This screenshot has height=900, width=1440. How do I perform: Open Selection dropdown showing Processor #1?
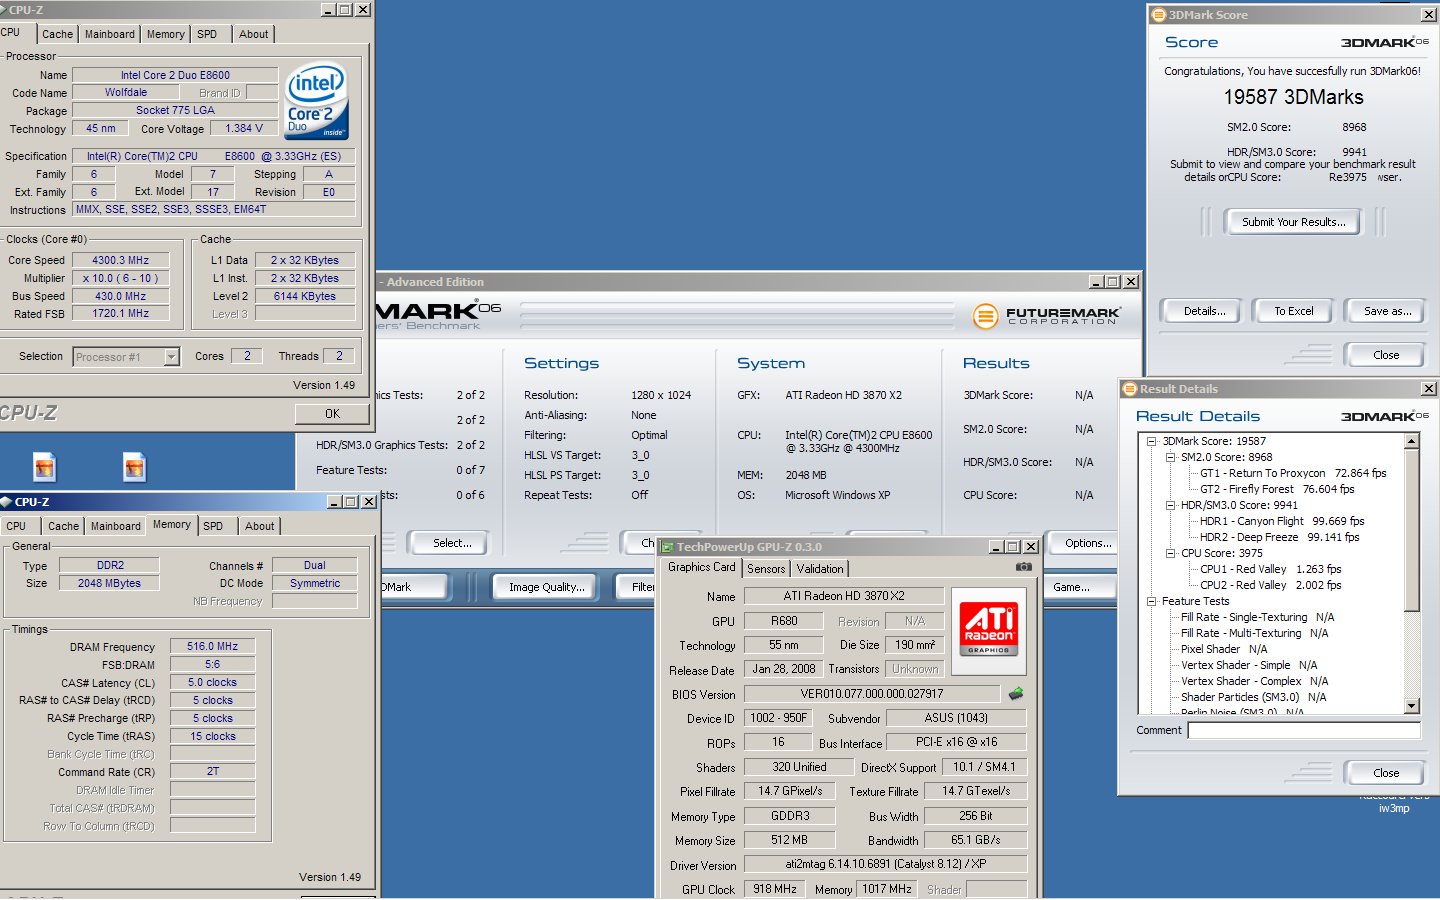[171, 357]
